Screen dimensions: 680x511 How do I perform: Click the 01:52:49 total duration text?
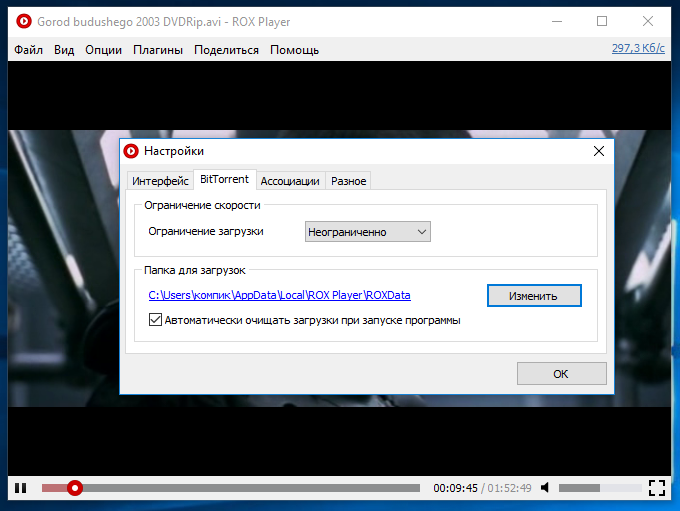pyautogui.click(x=509, y=488)
